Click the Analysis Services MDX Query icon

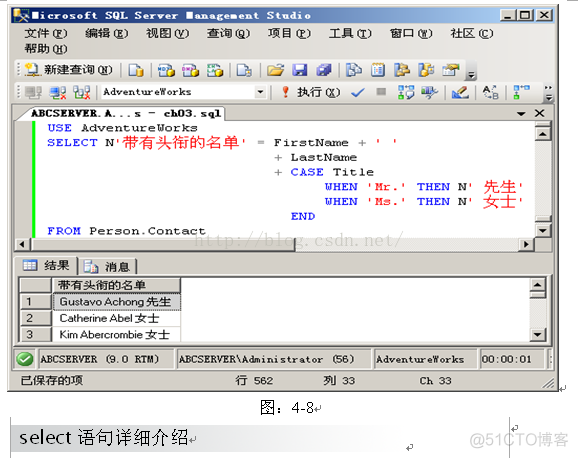coord(166,70)
